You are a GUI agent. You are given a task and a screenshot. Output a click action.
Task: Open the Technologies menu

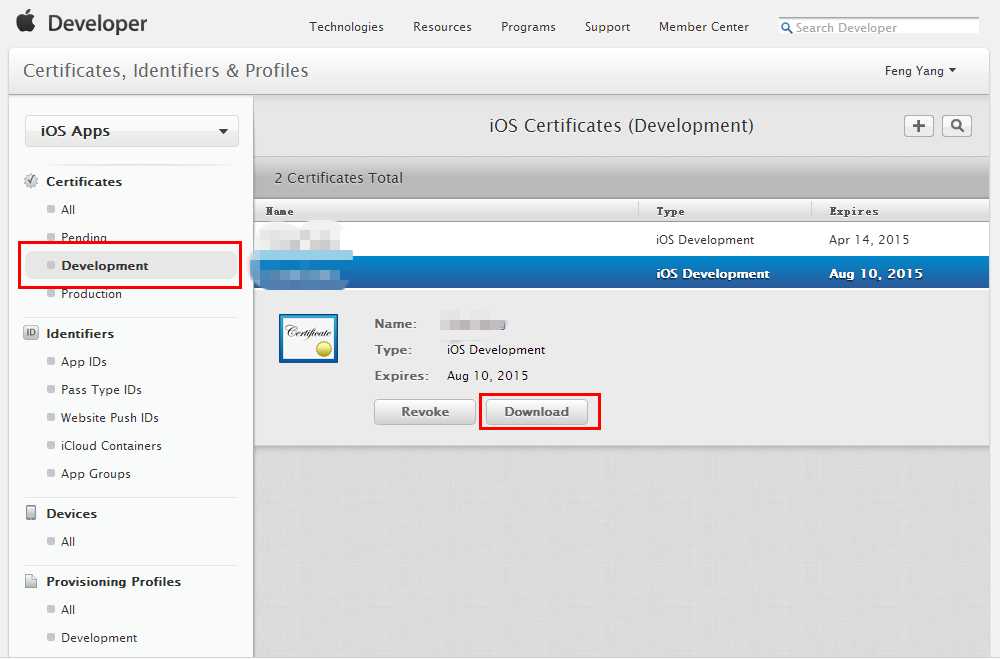pyautogui.click(x=346, y=27)
